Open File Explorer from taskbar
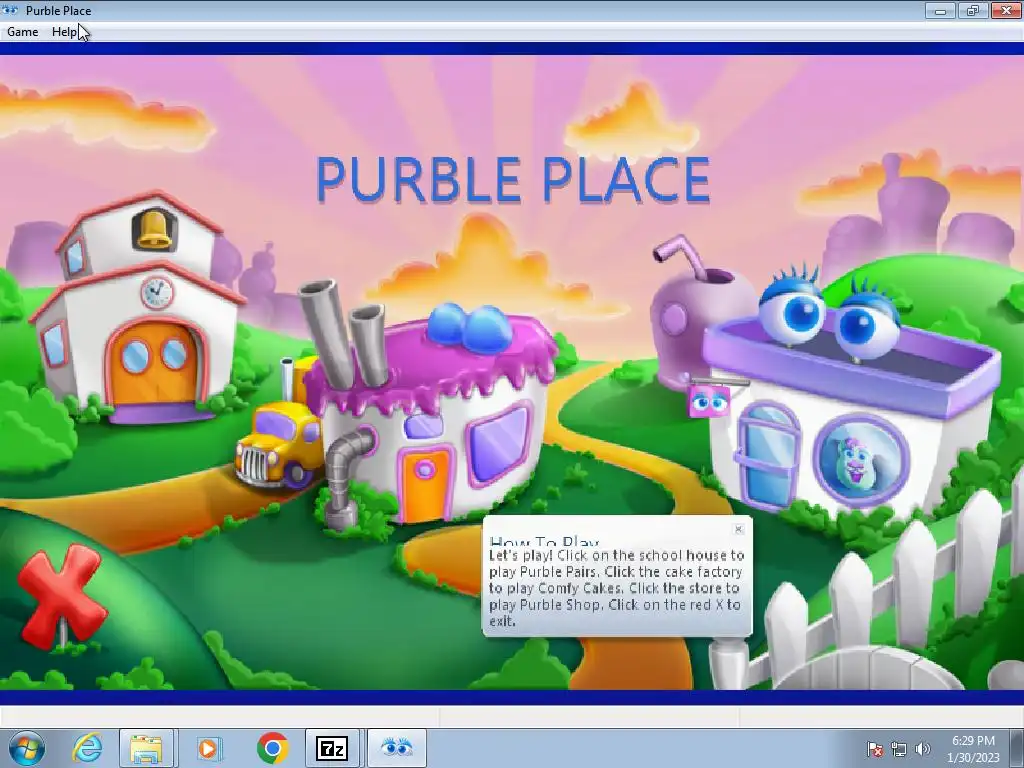 coord(146,748)
